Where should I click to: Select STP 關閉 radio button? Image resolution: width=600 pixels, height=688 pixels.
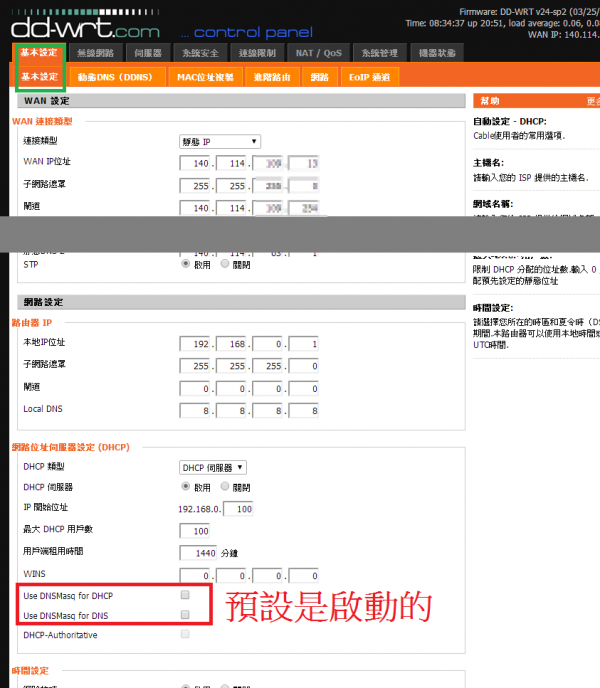224,265
